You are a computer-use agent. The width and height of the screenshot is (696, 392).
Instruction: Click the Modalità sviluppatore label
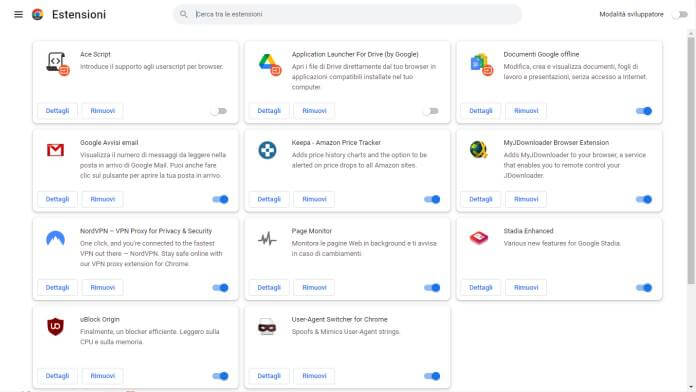click(631, 14)
